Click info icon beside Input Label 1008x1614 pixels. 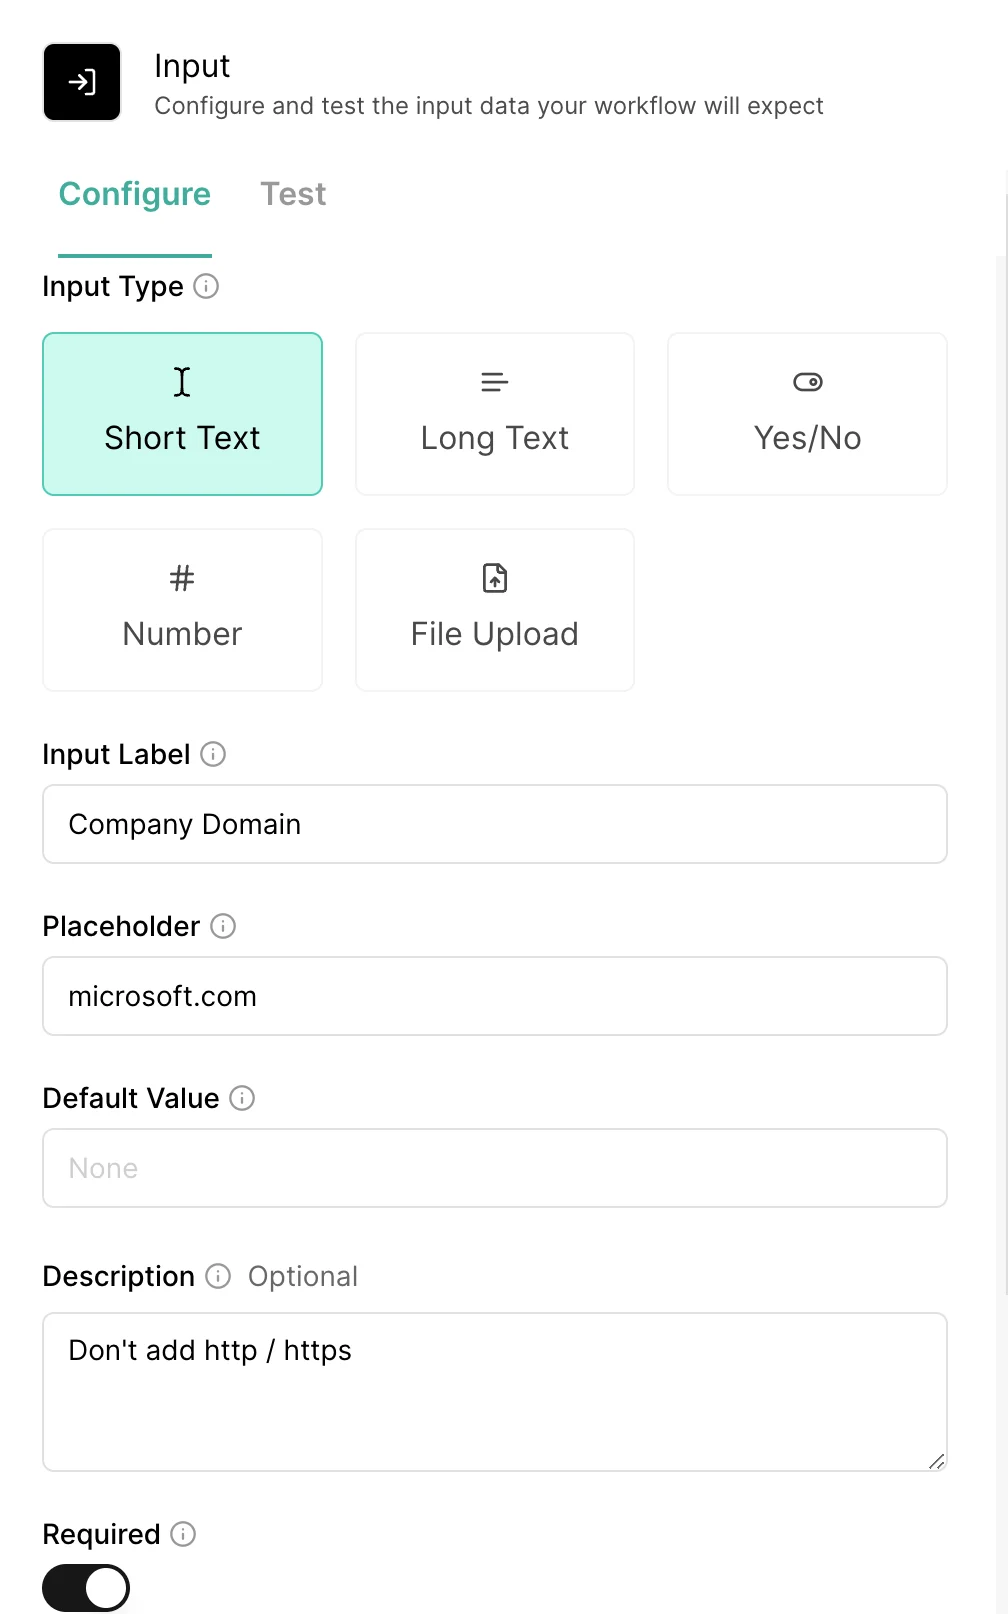point(213,754)
